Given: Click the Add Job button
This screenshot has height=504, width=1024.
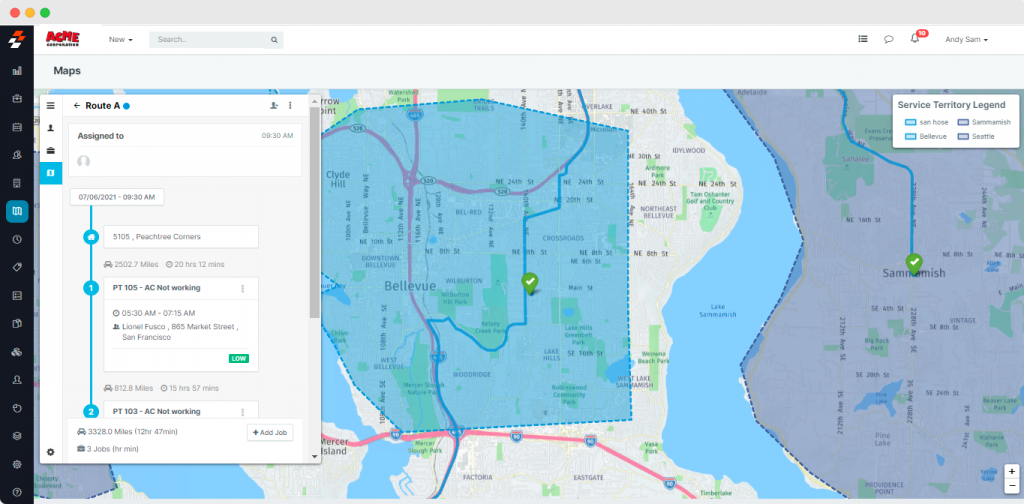Looking at the screenshot, I should pyautogui.click(x=270, y=432).
